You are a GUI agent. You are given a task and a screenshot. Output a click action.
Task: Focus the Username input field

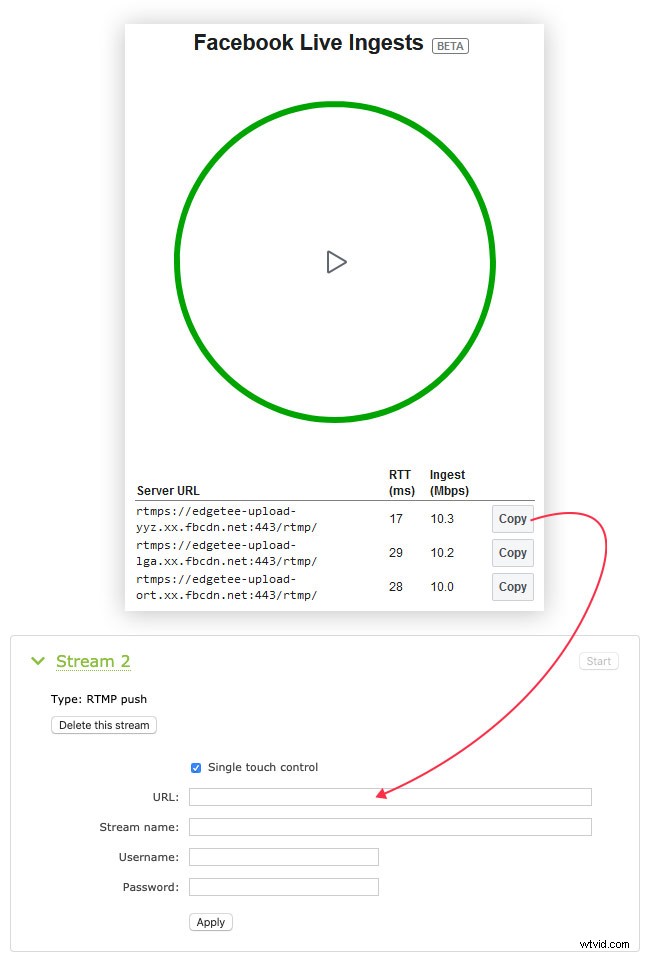pos(284,857)
